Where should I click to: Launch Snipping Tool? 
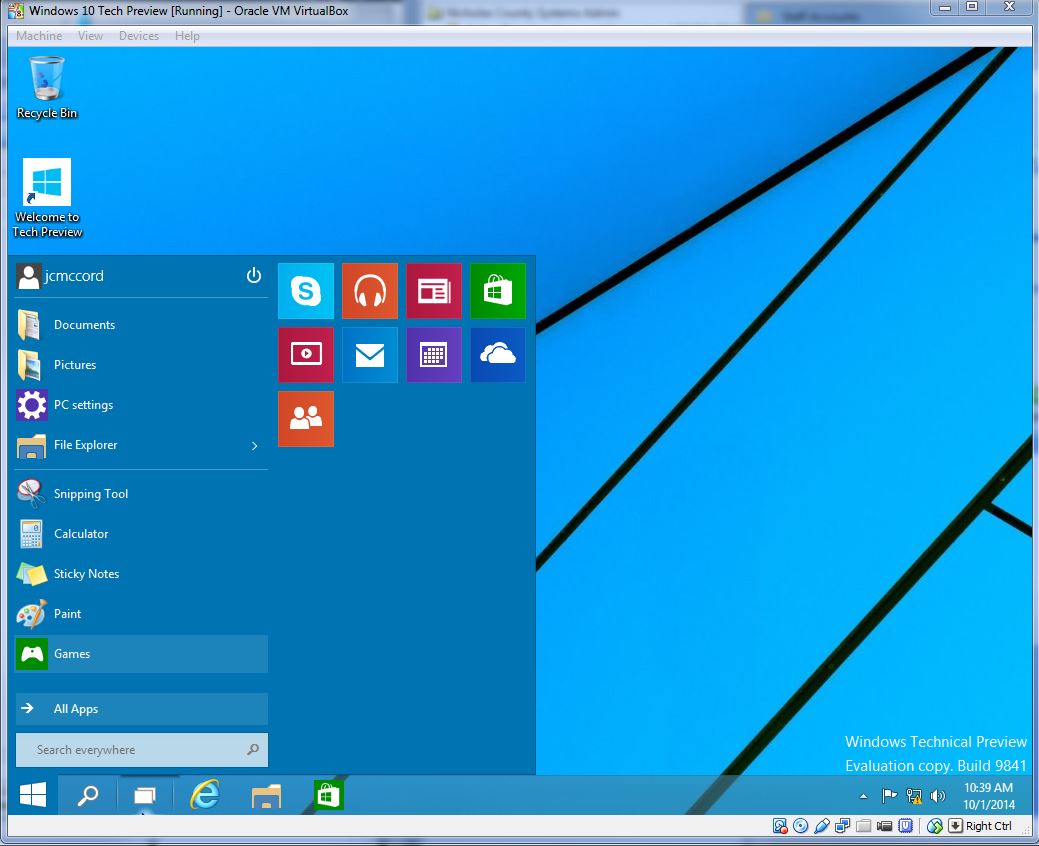click(x=141, y=494)
